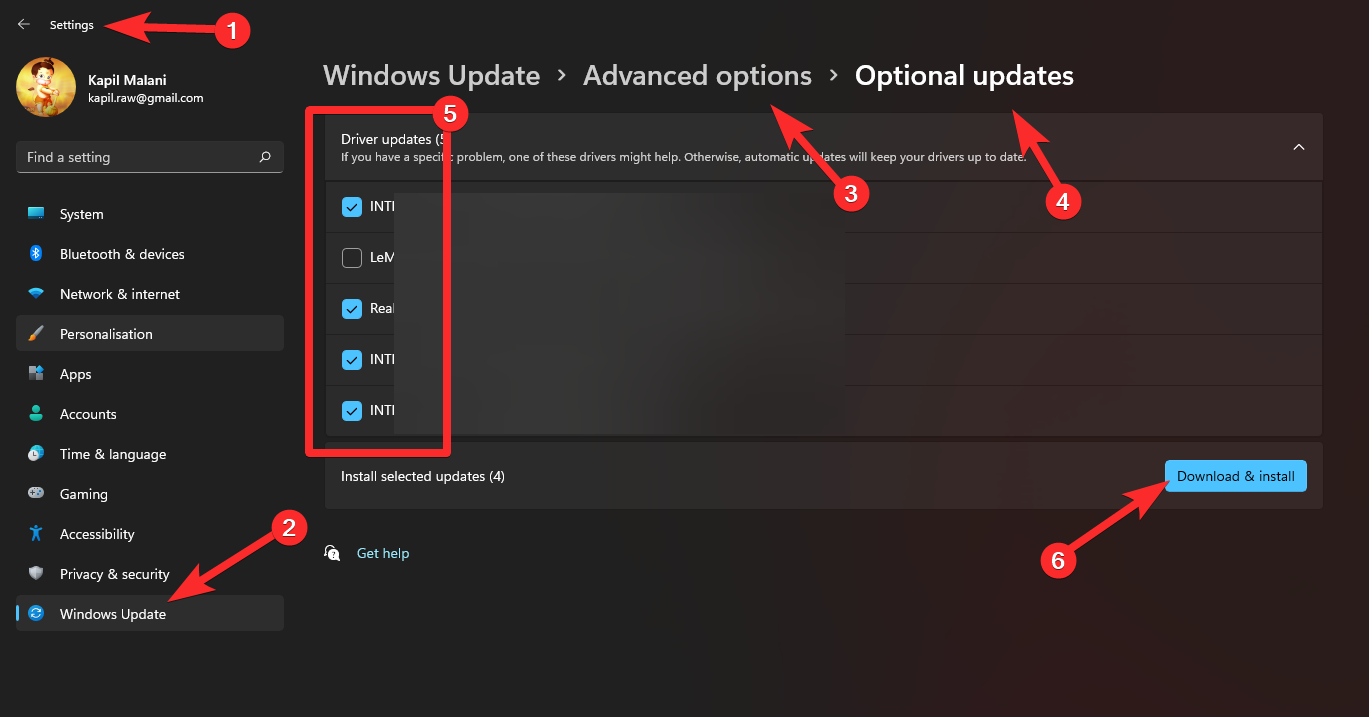Click the Download & install button
1369x717 pixels.
[x=1236, y=476]
